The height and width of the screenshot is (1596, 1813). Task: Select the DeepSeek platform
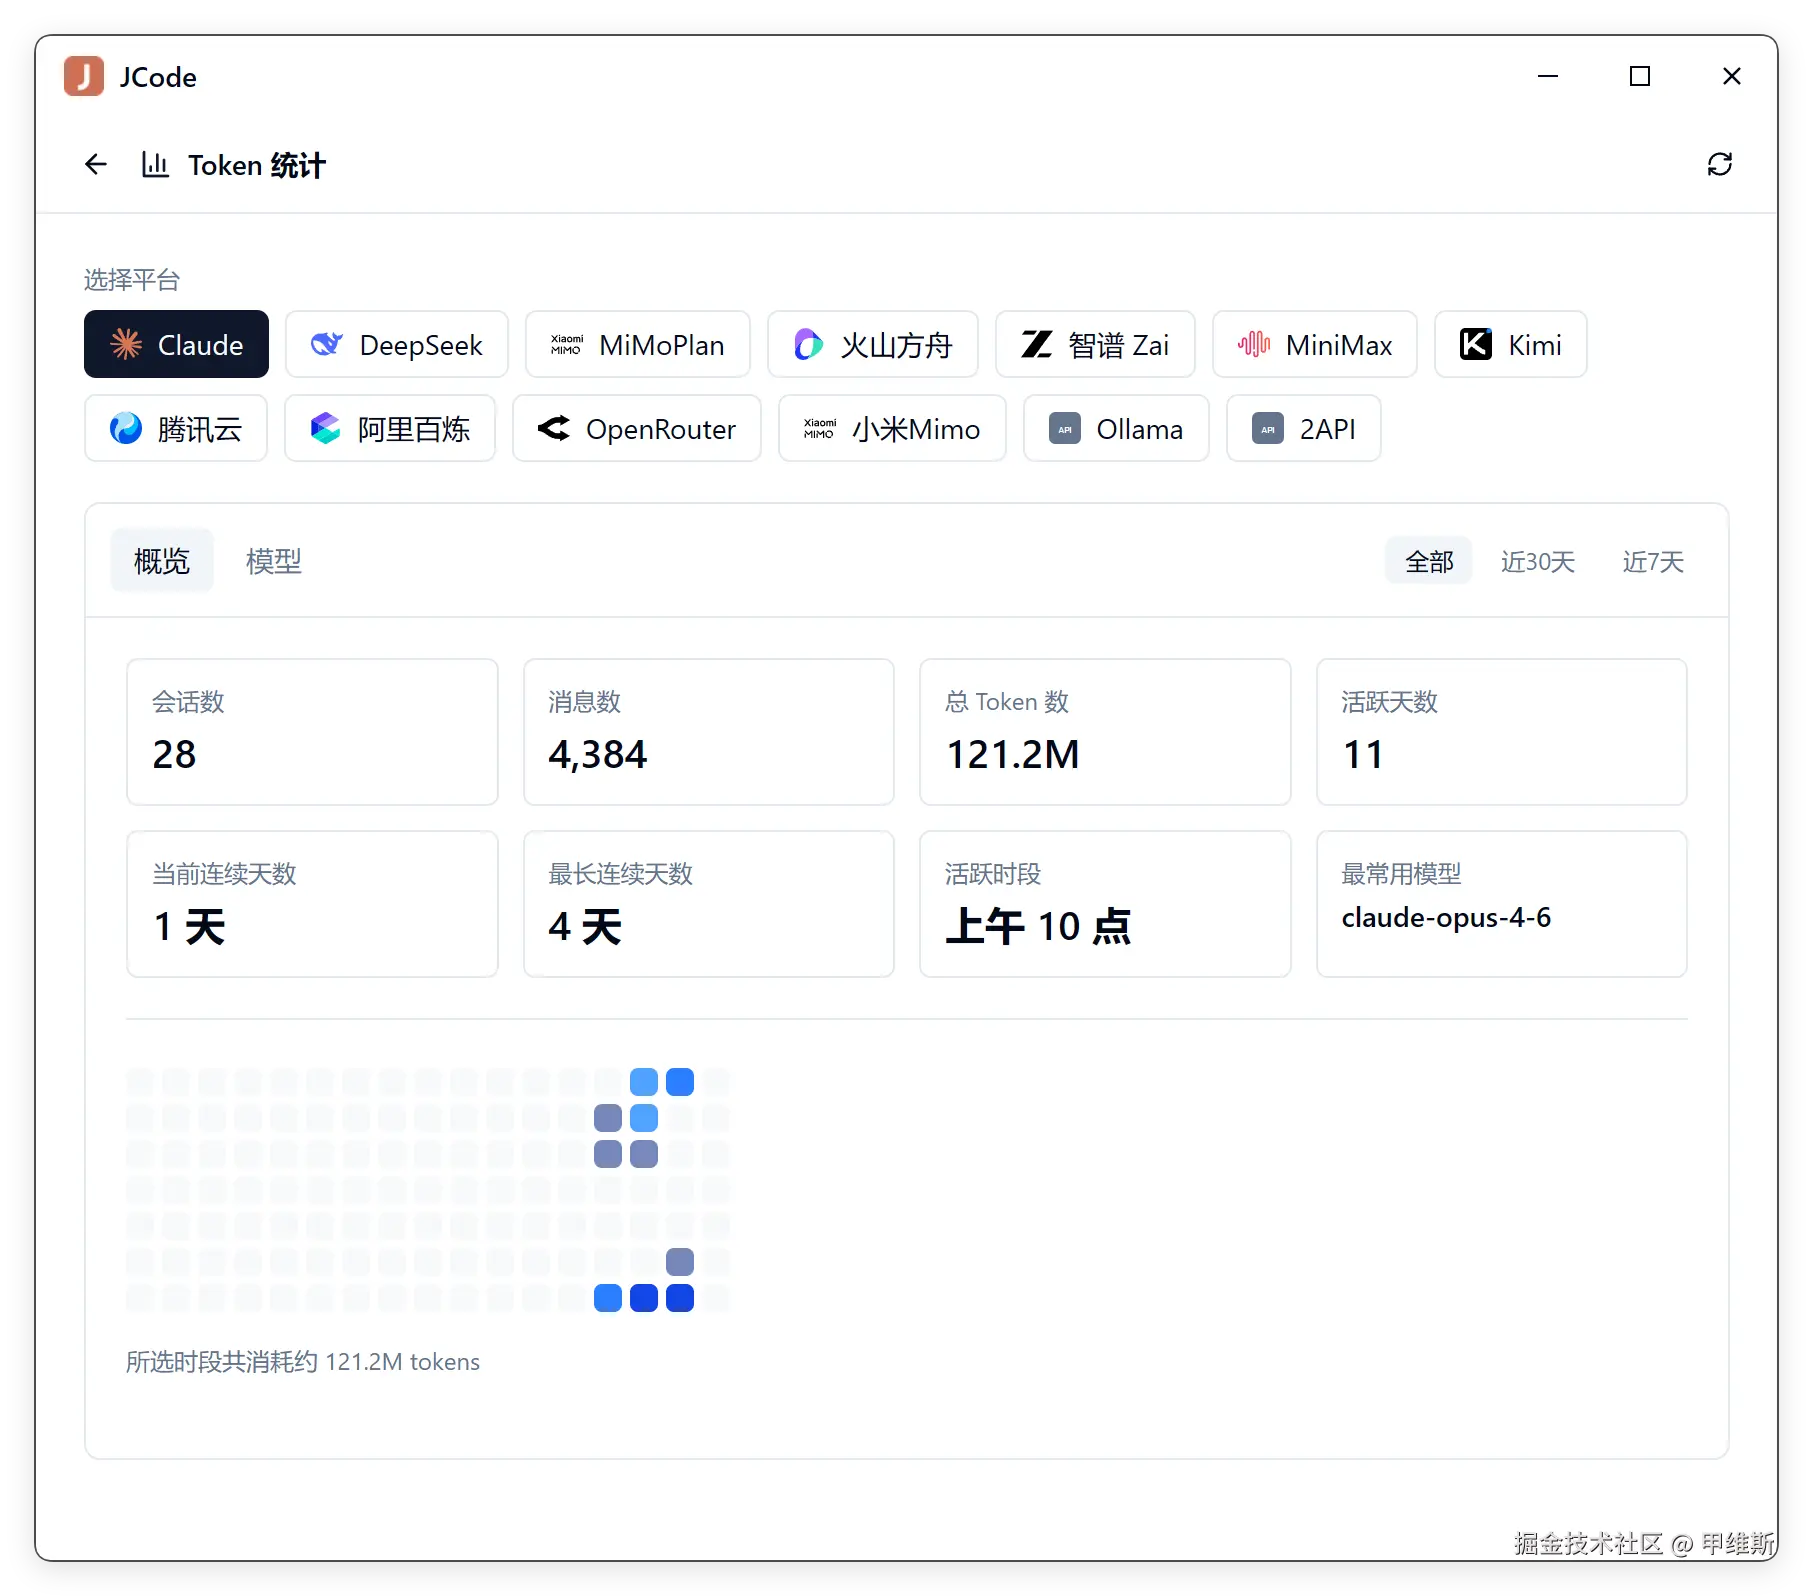coord(396,344)
